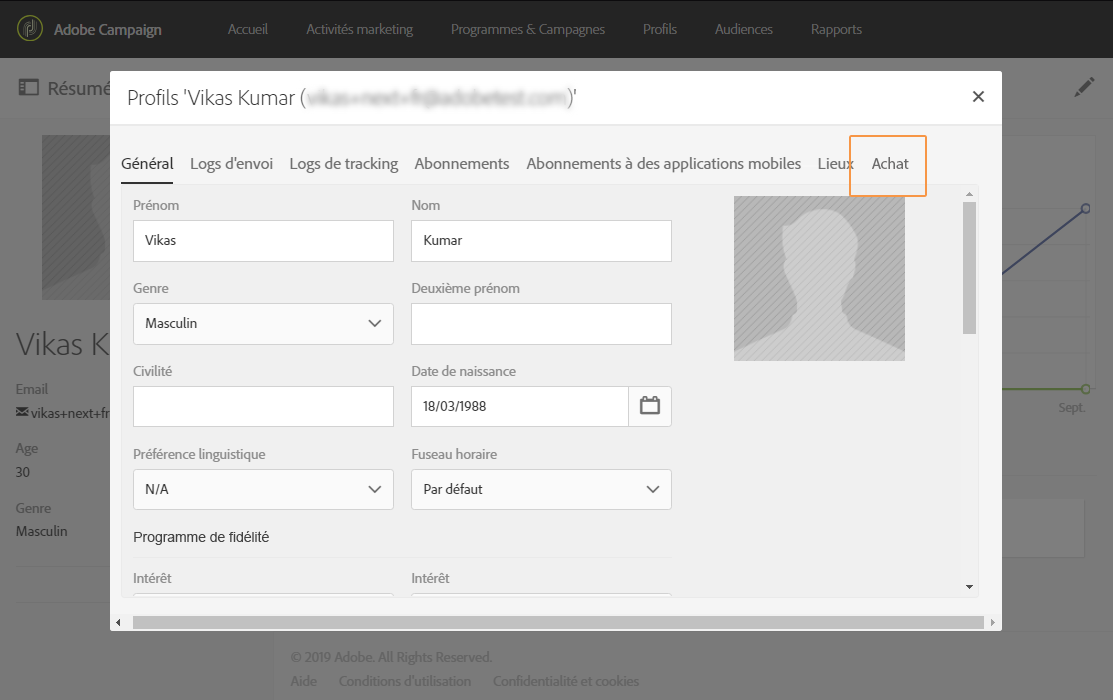This screenshot has height=700, width=1113.
Task: Select the Abonnements tab
Action: (462, 164)
